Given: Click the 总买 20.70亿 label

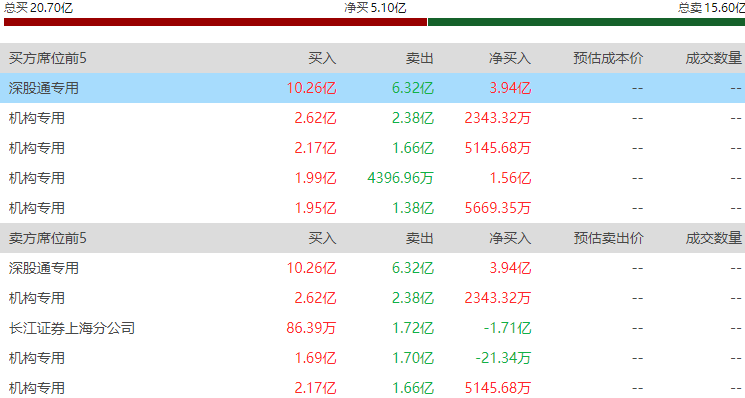Looking at the screenshot, I should click(x=38, y=7).
